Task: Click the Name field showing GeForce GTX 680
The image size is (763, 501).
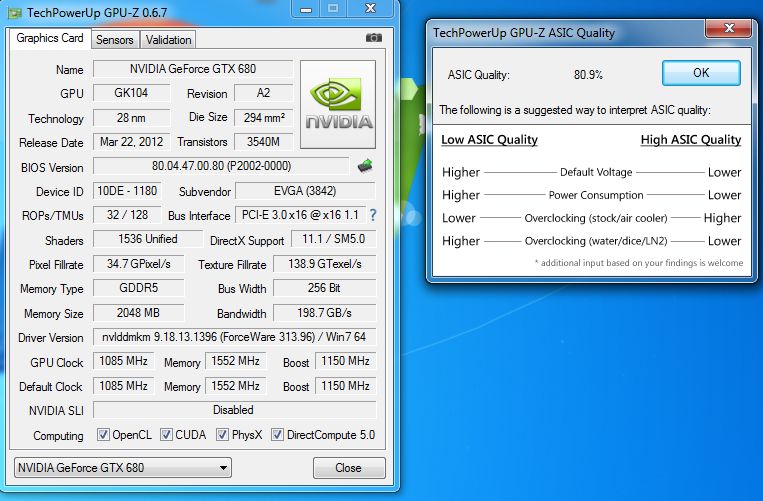Action: (x=193, y=69)
